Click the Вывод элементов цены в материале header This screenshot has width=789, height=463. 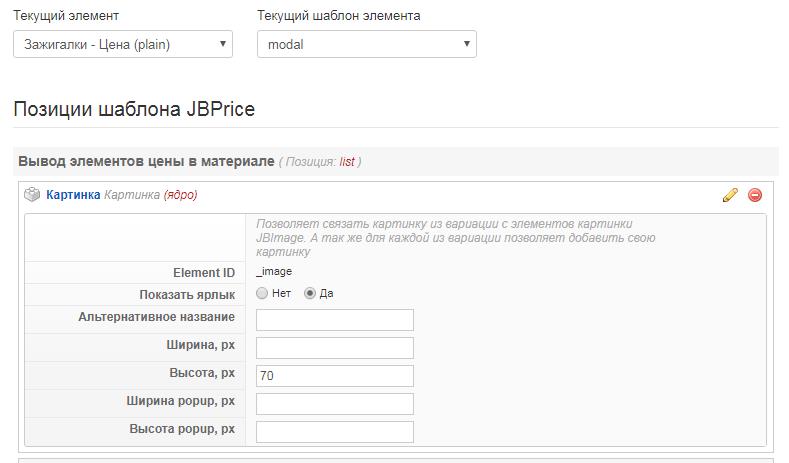coord(146,161)
